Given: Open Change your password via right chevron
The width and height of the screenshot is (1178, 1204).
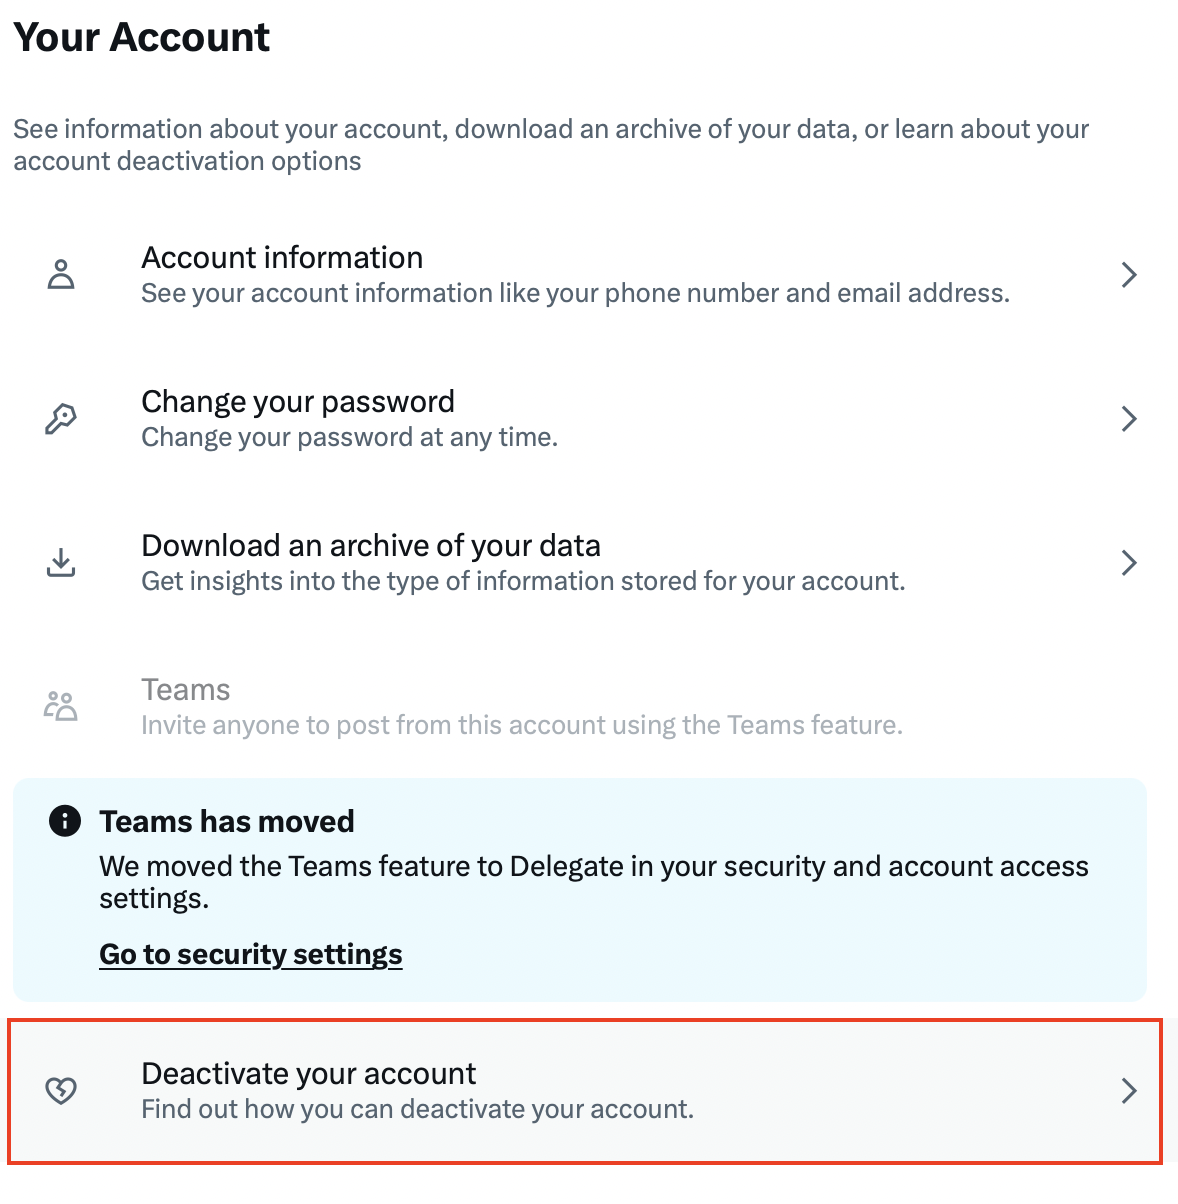Looking at the screenshot, I should (x=1129, y=418).
